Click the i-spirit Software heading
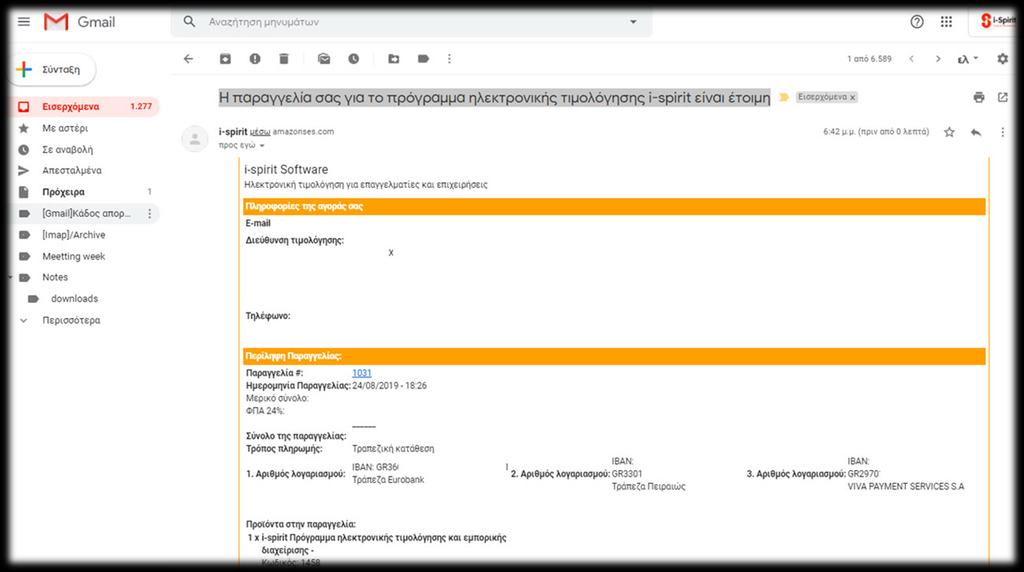 286,170
